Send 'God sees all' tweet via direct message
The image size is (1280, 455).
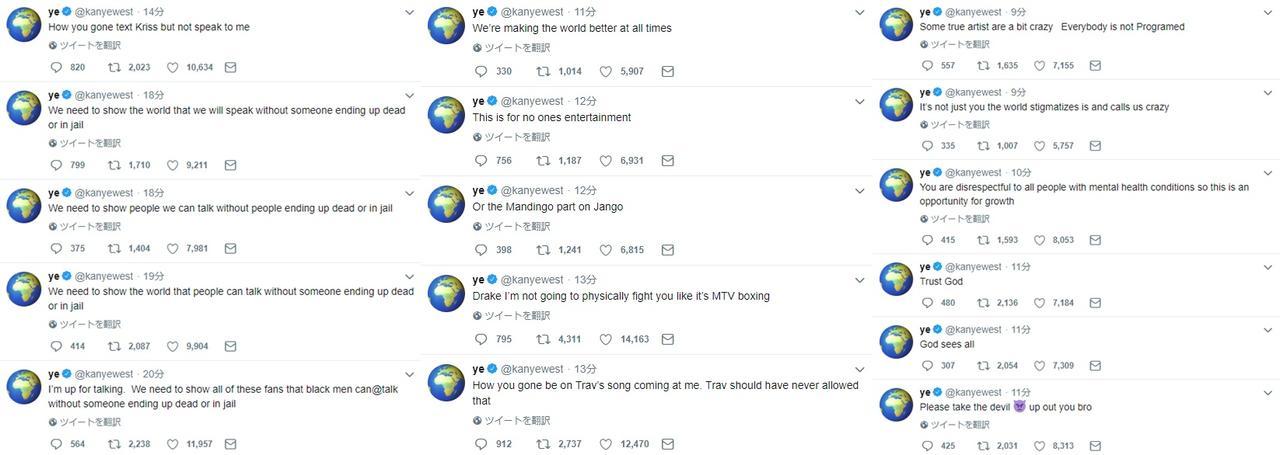(1095, 366)
